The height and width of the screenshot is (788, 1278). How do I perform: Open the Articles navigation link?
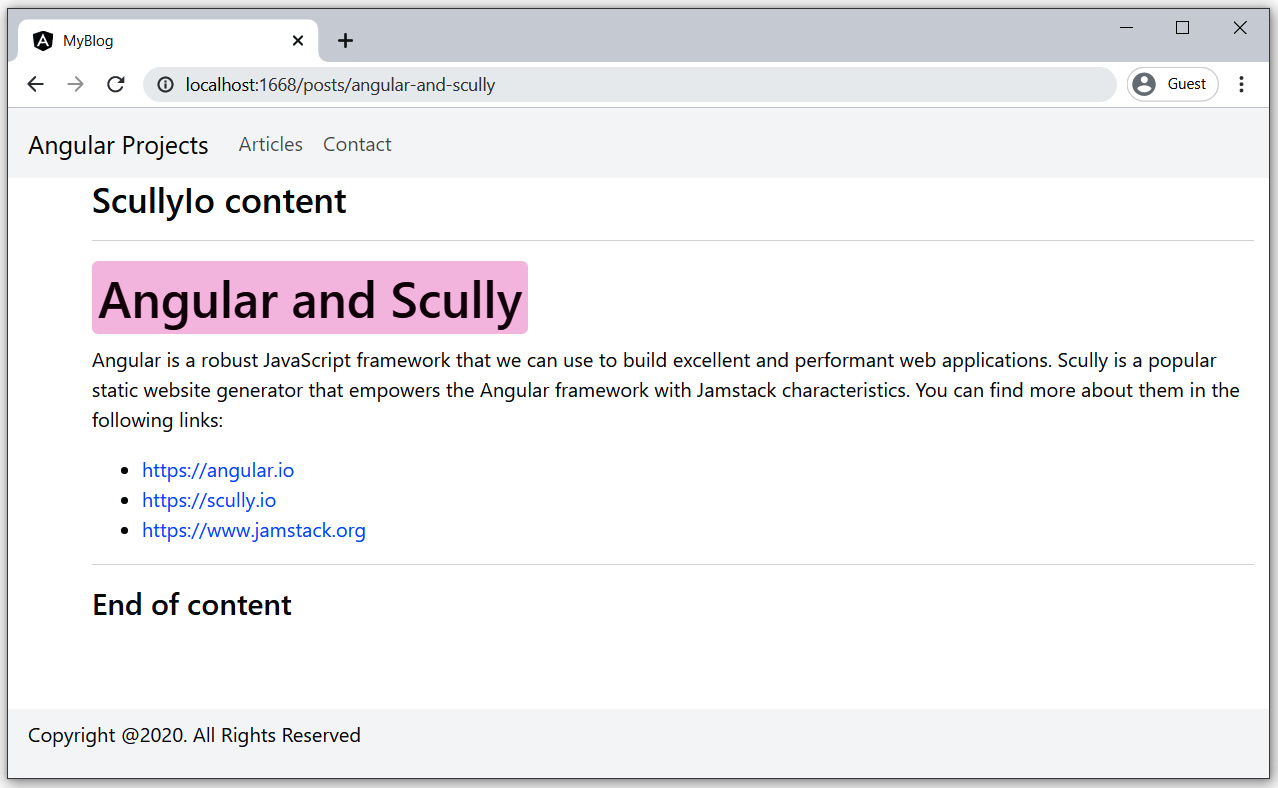click(x=271, y=144)
